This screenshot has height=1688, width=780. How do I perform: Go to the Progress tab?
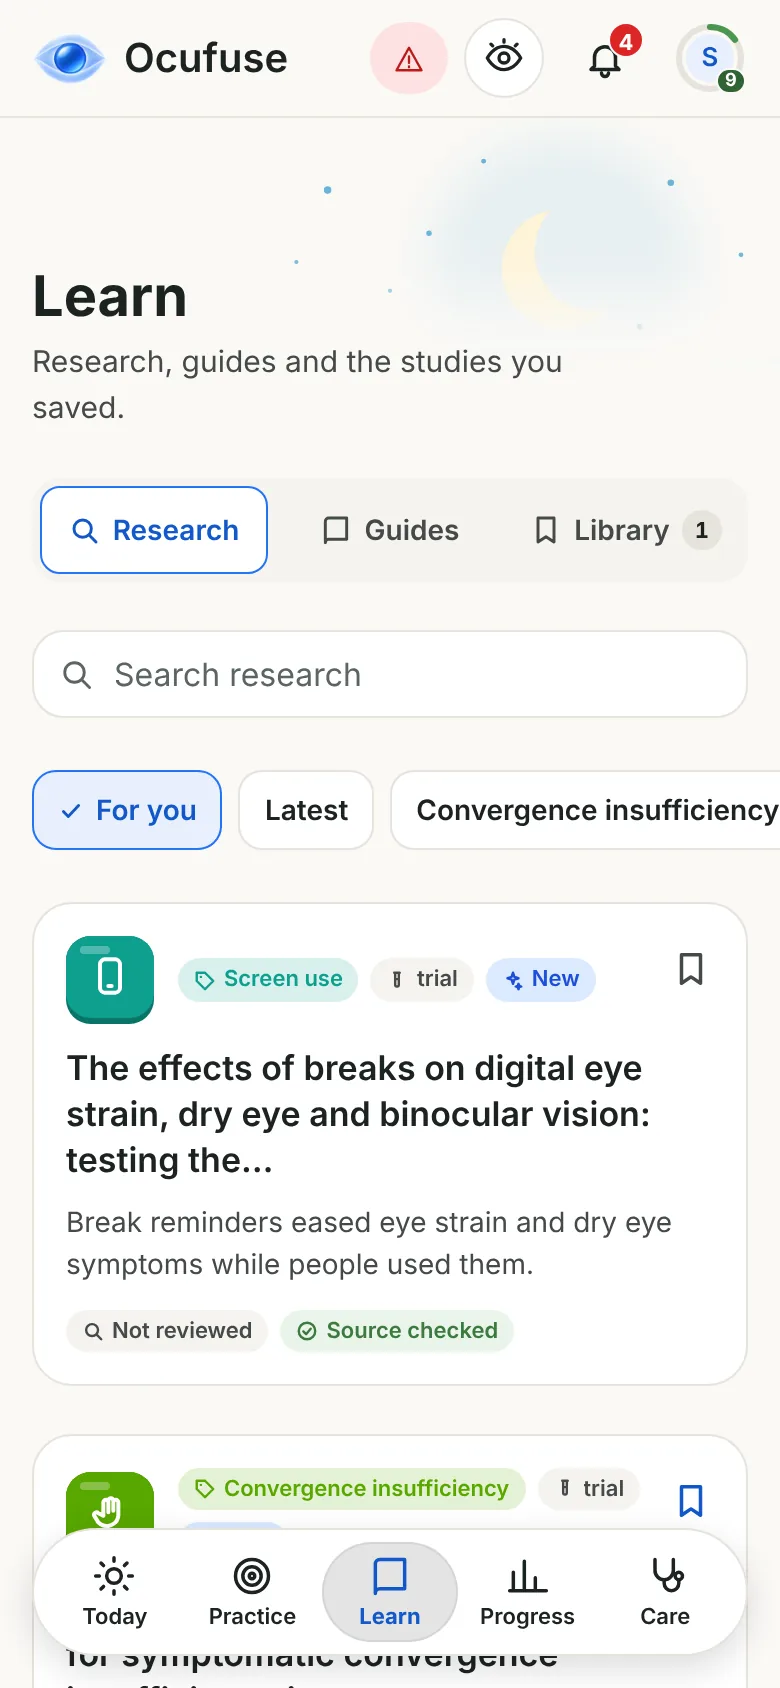point(527,1592)
